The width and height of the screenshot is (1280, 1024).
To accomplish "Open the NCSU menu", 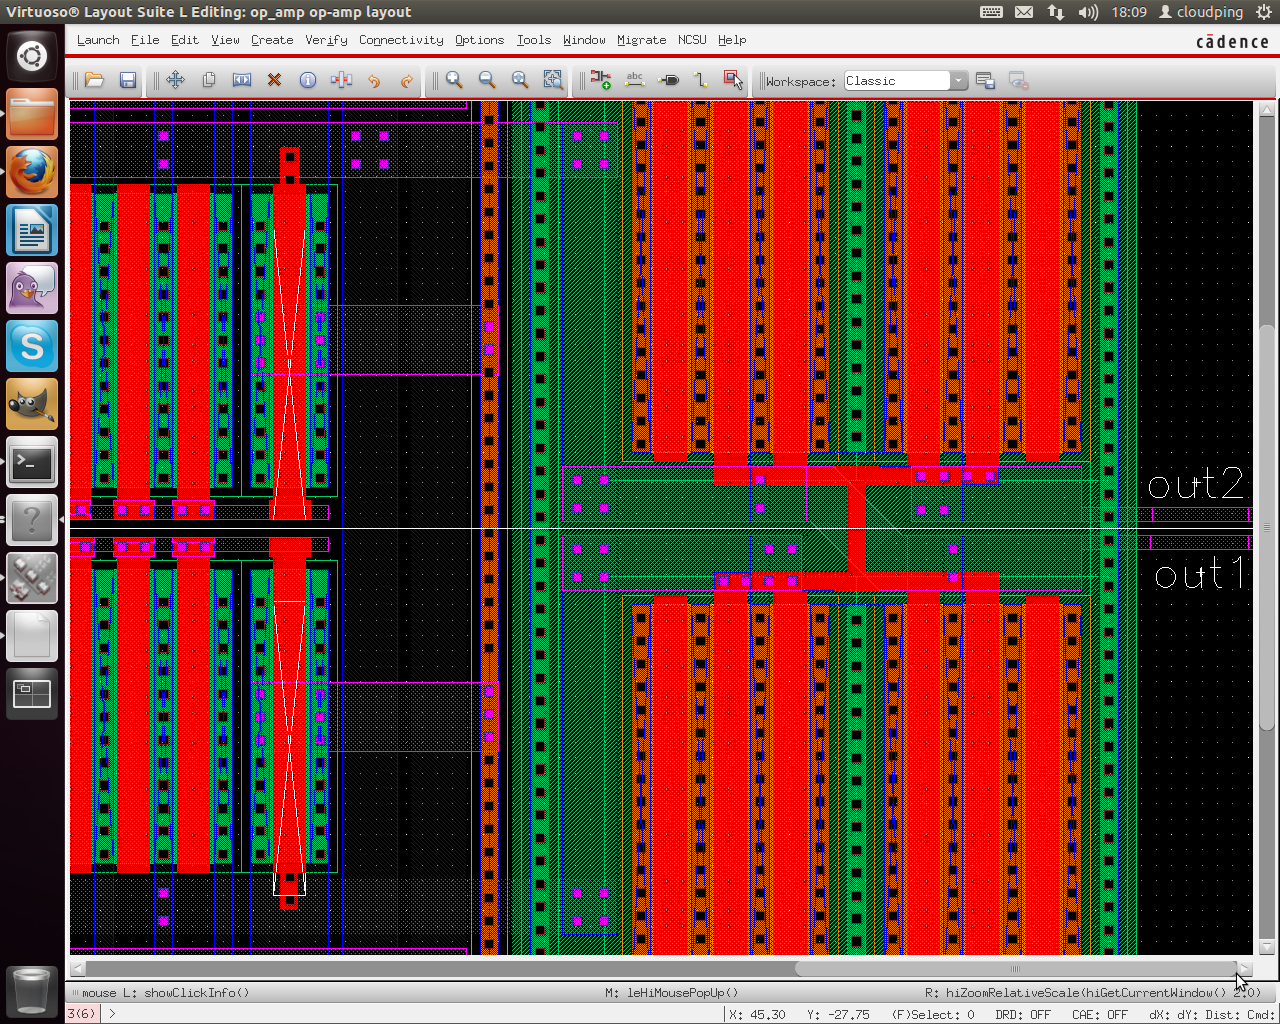I will [692, 40].
